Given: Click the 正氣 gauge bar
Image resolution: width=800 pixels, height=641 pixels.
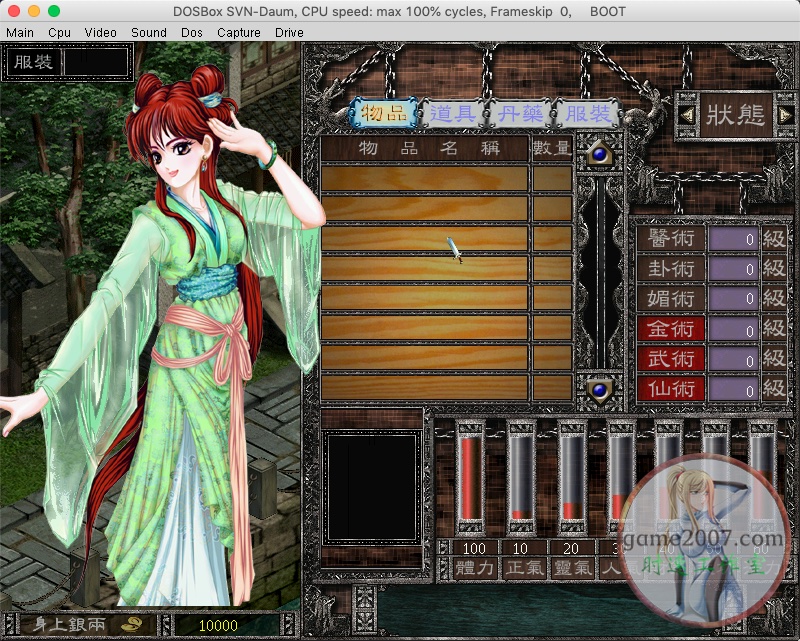Looking at the screenshot, I should pos(521,478).
